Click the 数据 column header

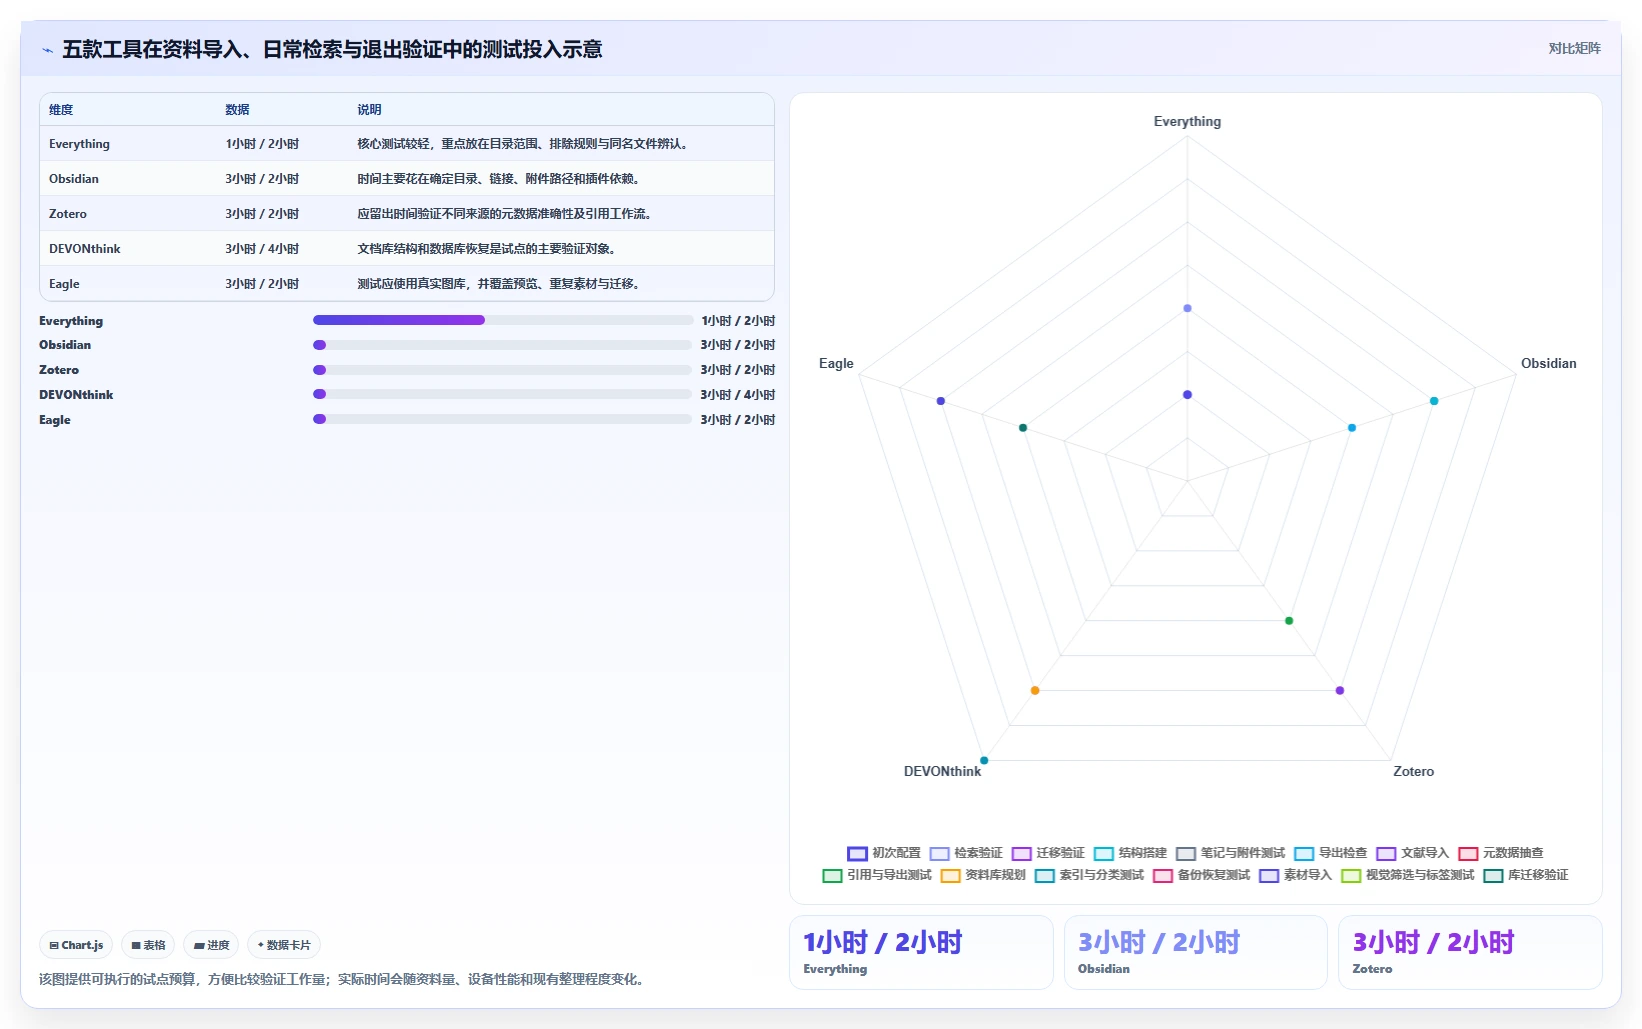pyautogui.click(x=237, y=110)
